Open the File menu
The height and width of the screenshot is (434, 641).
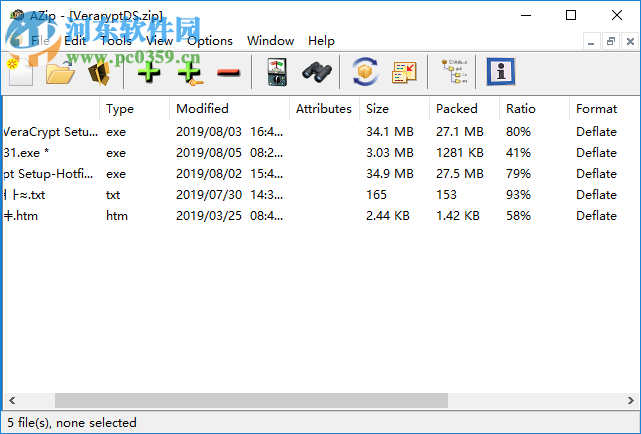pos(40,41)
